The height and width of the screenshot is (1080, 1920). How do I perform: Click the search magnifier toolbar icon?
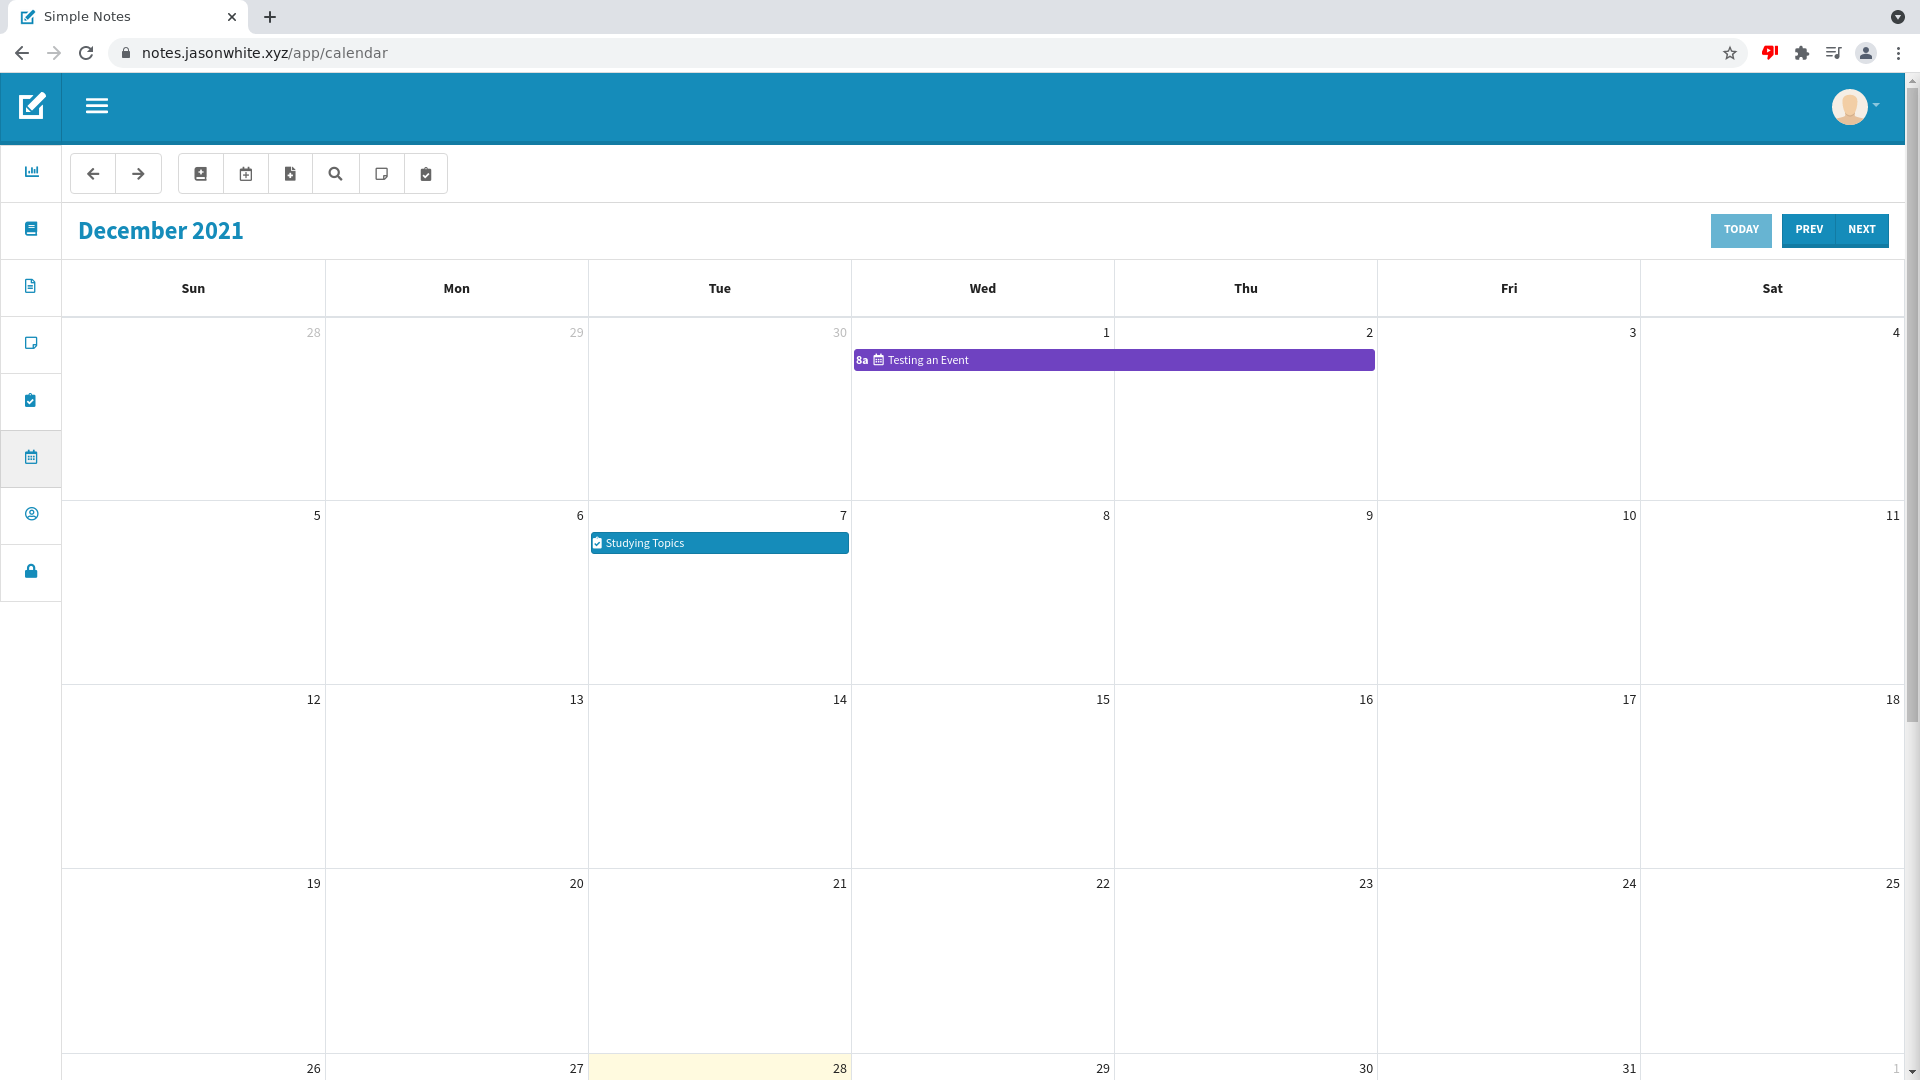tap(336, 174)
